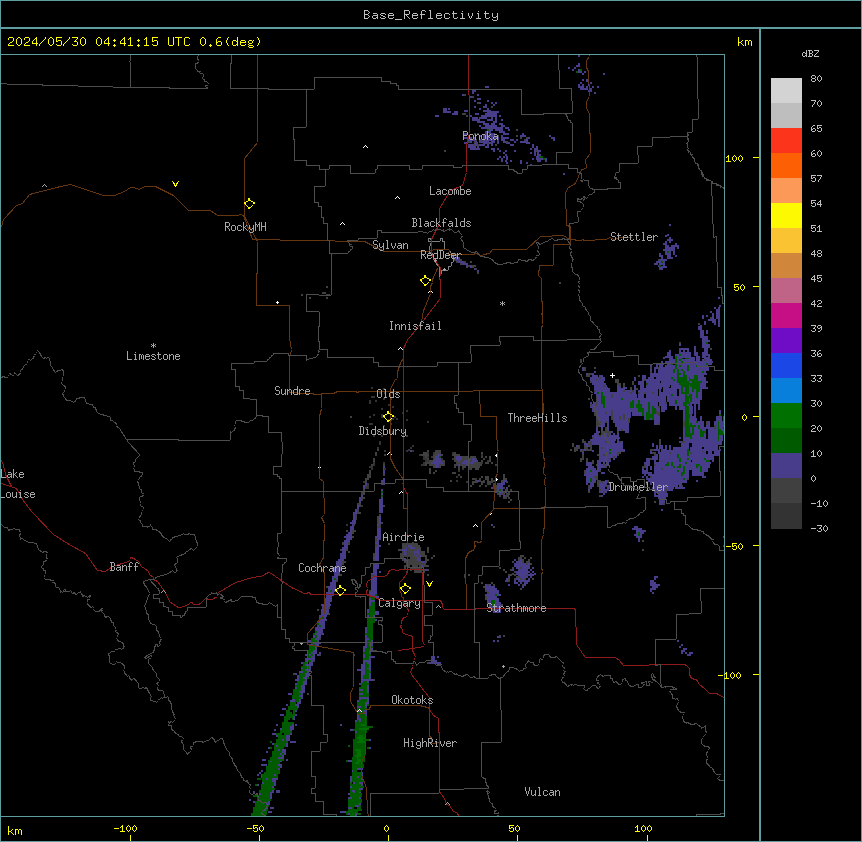Select the yellow V marker northwest of RockyMH
This screenshot has height=842, width=862.
(x=175, y=184)
